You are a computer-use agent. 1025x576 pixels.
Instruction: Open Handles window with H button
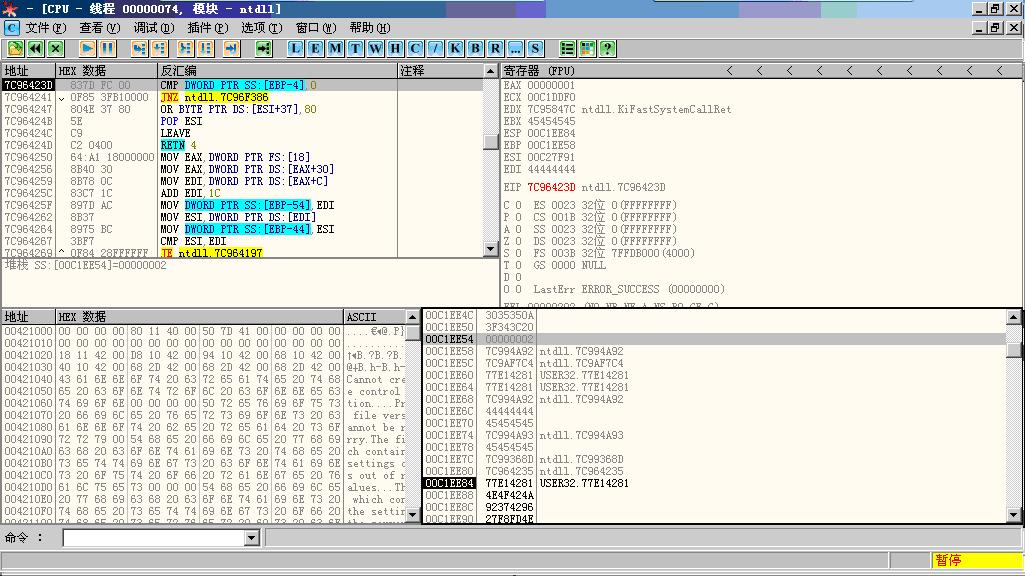coord(395,48)
